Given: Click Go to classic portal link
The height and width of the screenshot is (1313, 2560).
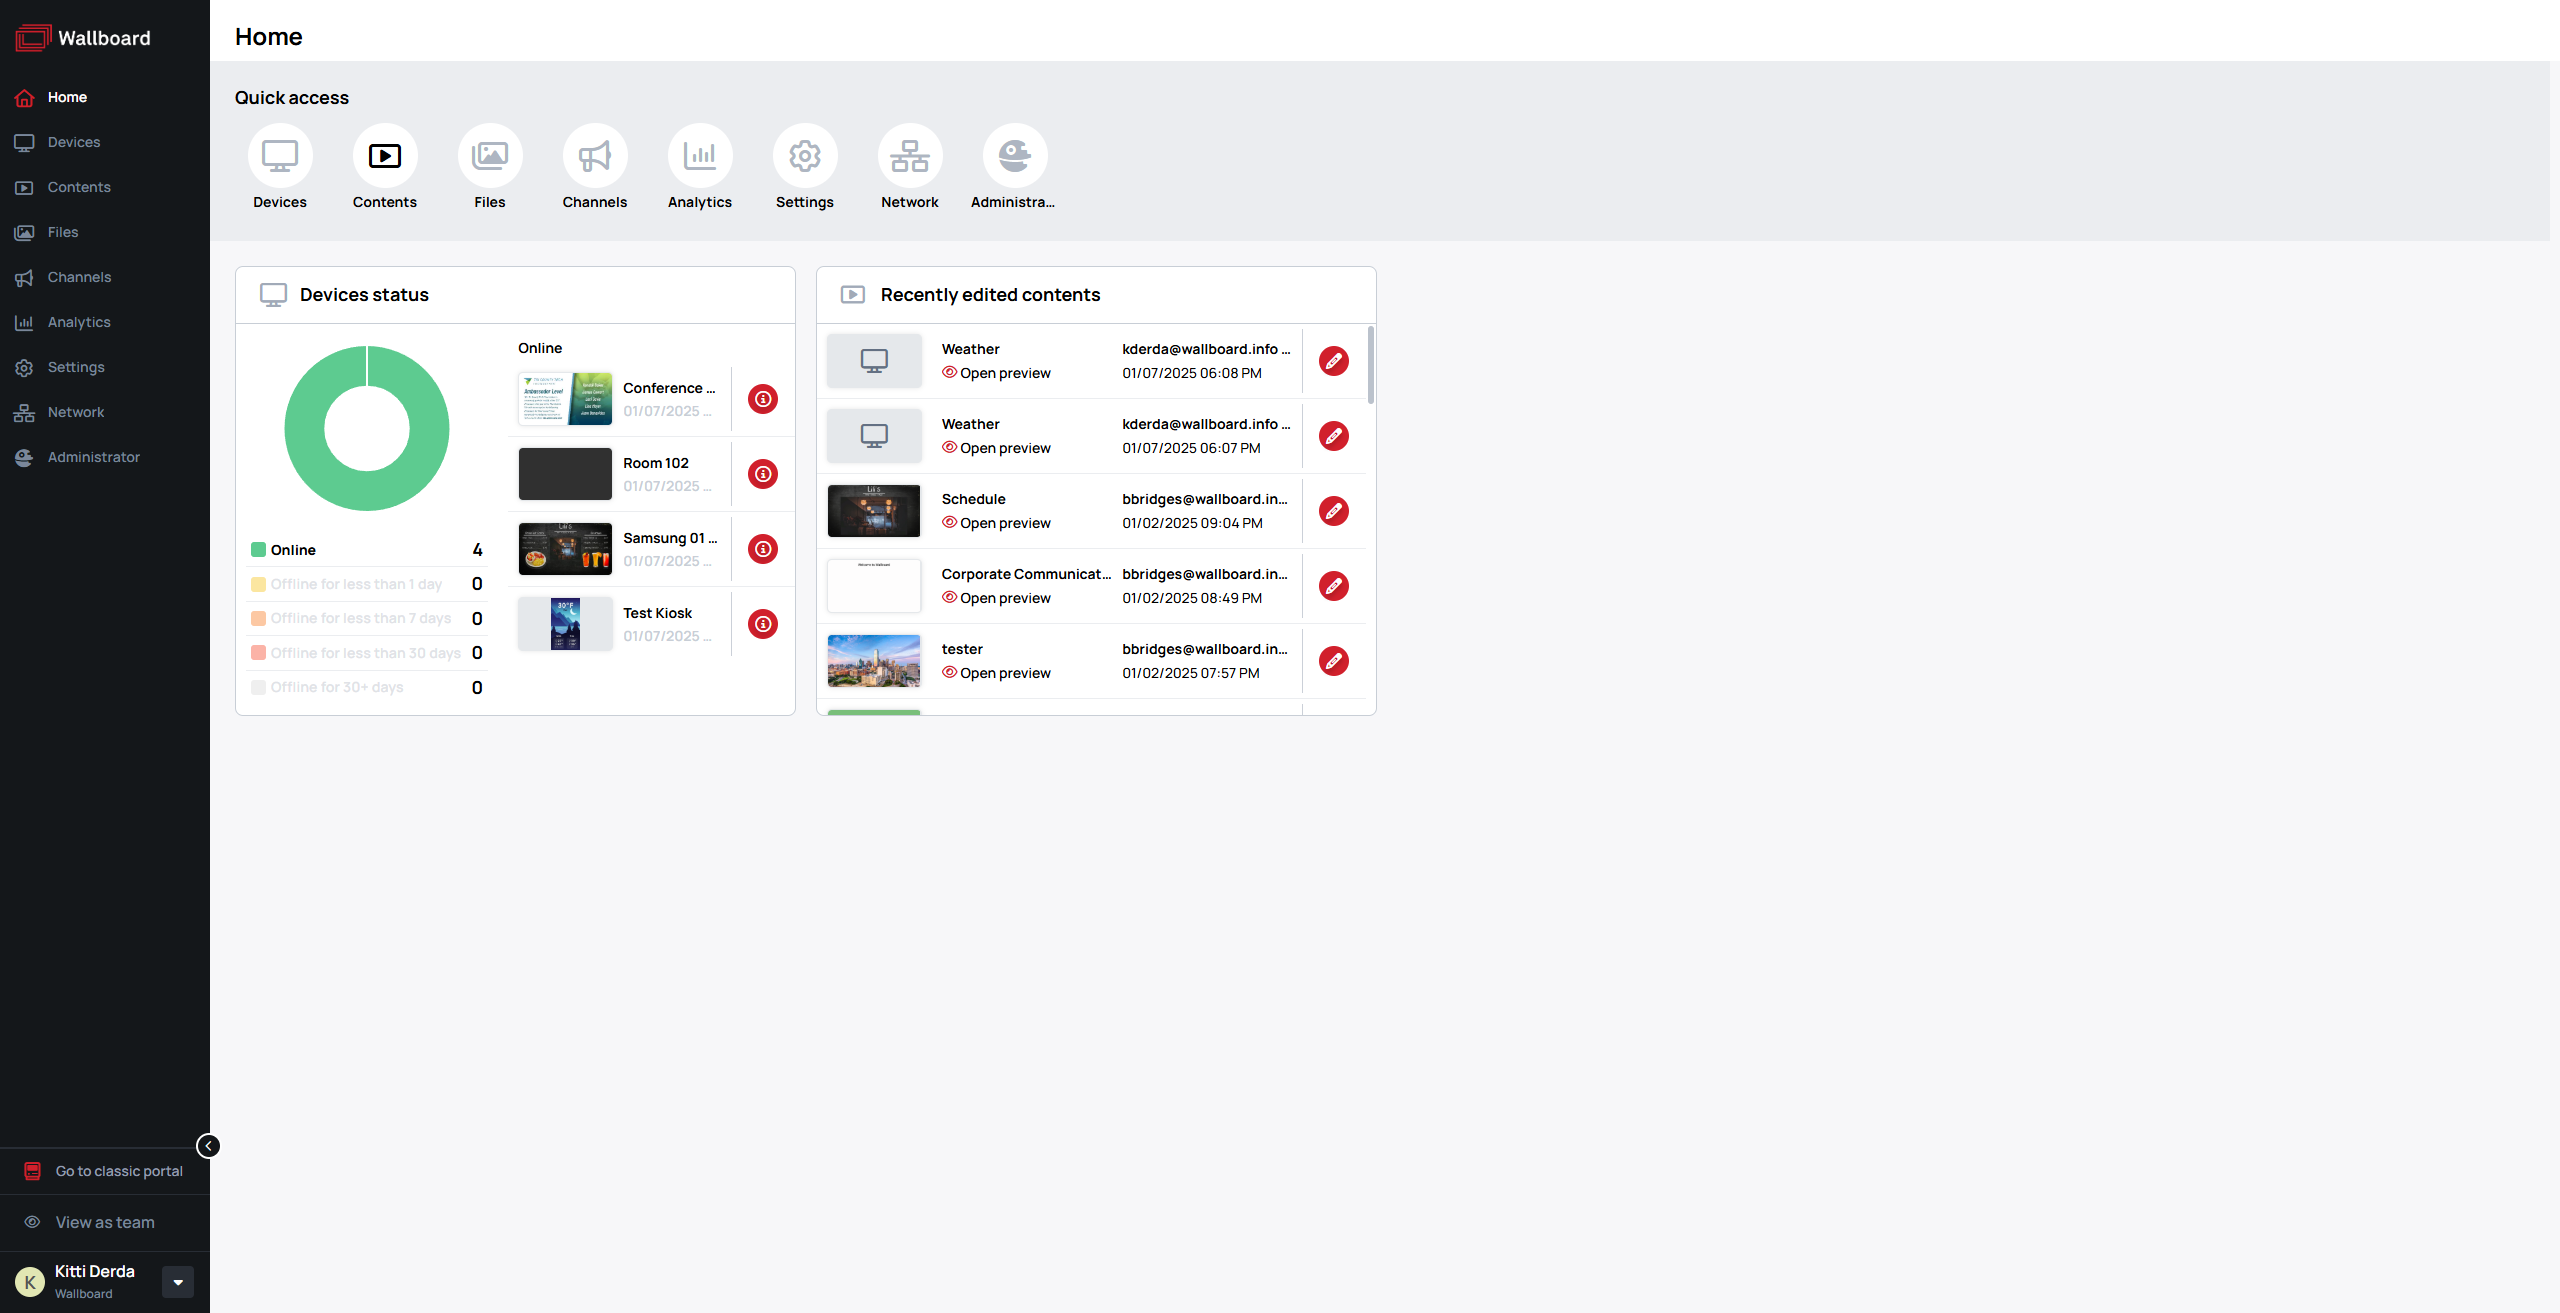Looking at the screenshot, I should click(118, 1171).
